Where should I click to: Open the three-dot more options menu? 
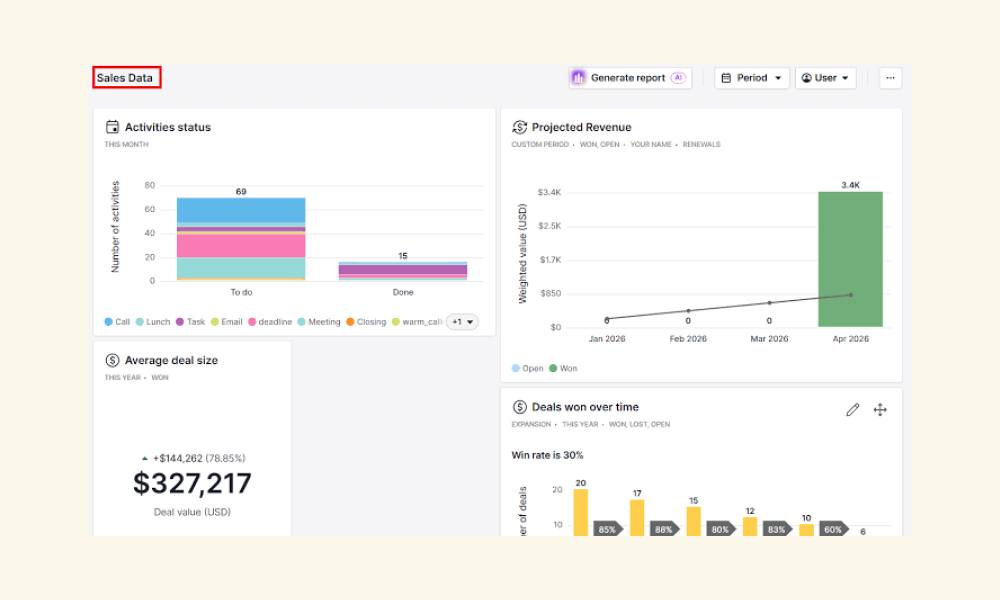890,78
